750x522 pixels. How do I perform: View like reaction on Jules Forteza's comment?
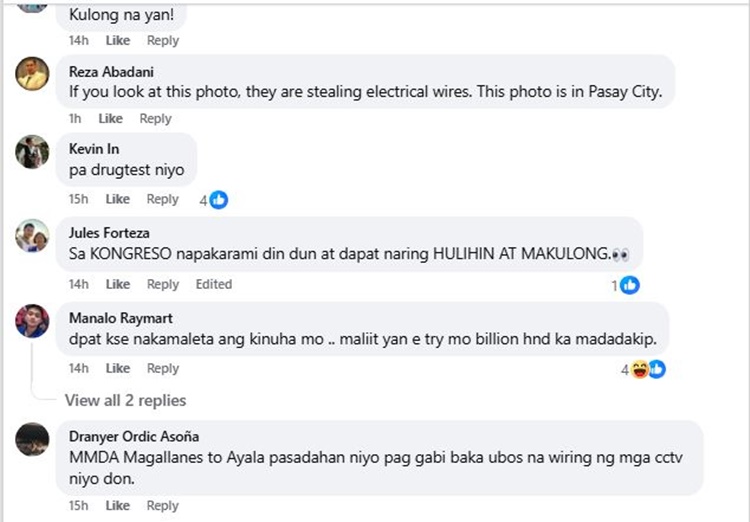click(625, 285)
